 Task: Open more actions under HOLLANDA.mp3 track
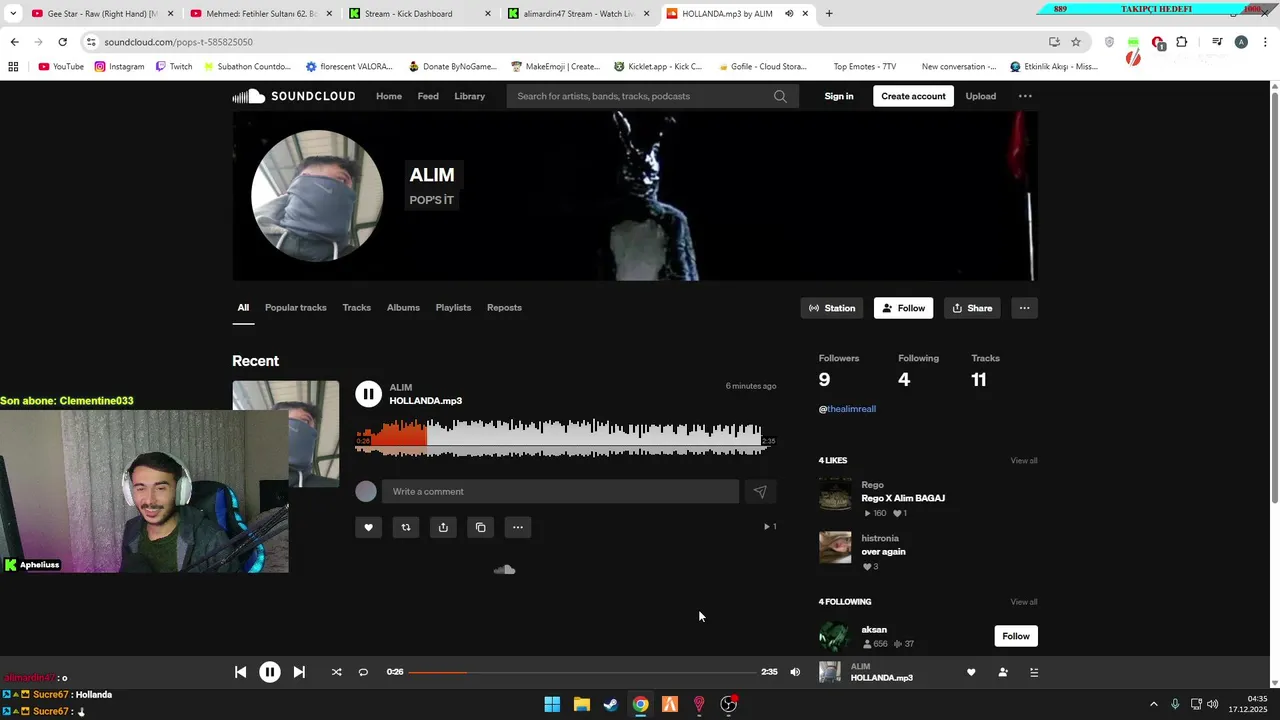pos(518,527)
